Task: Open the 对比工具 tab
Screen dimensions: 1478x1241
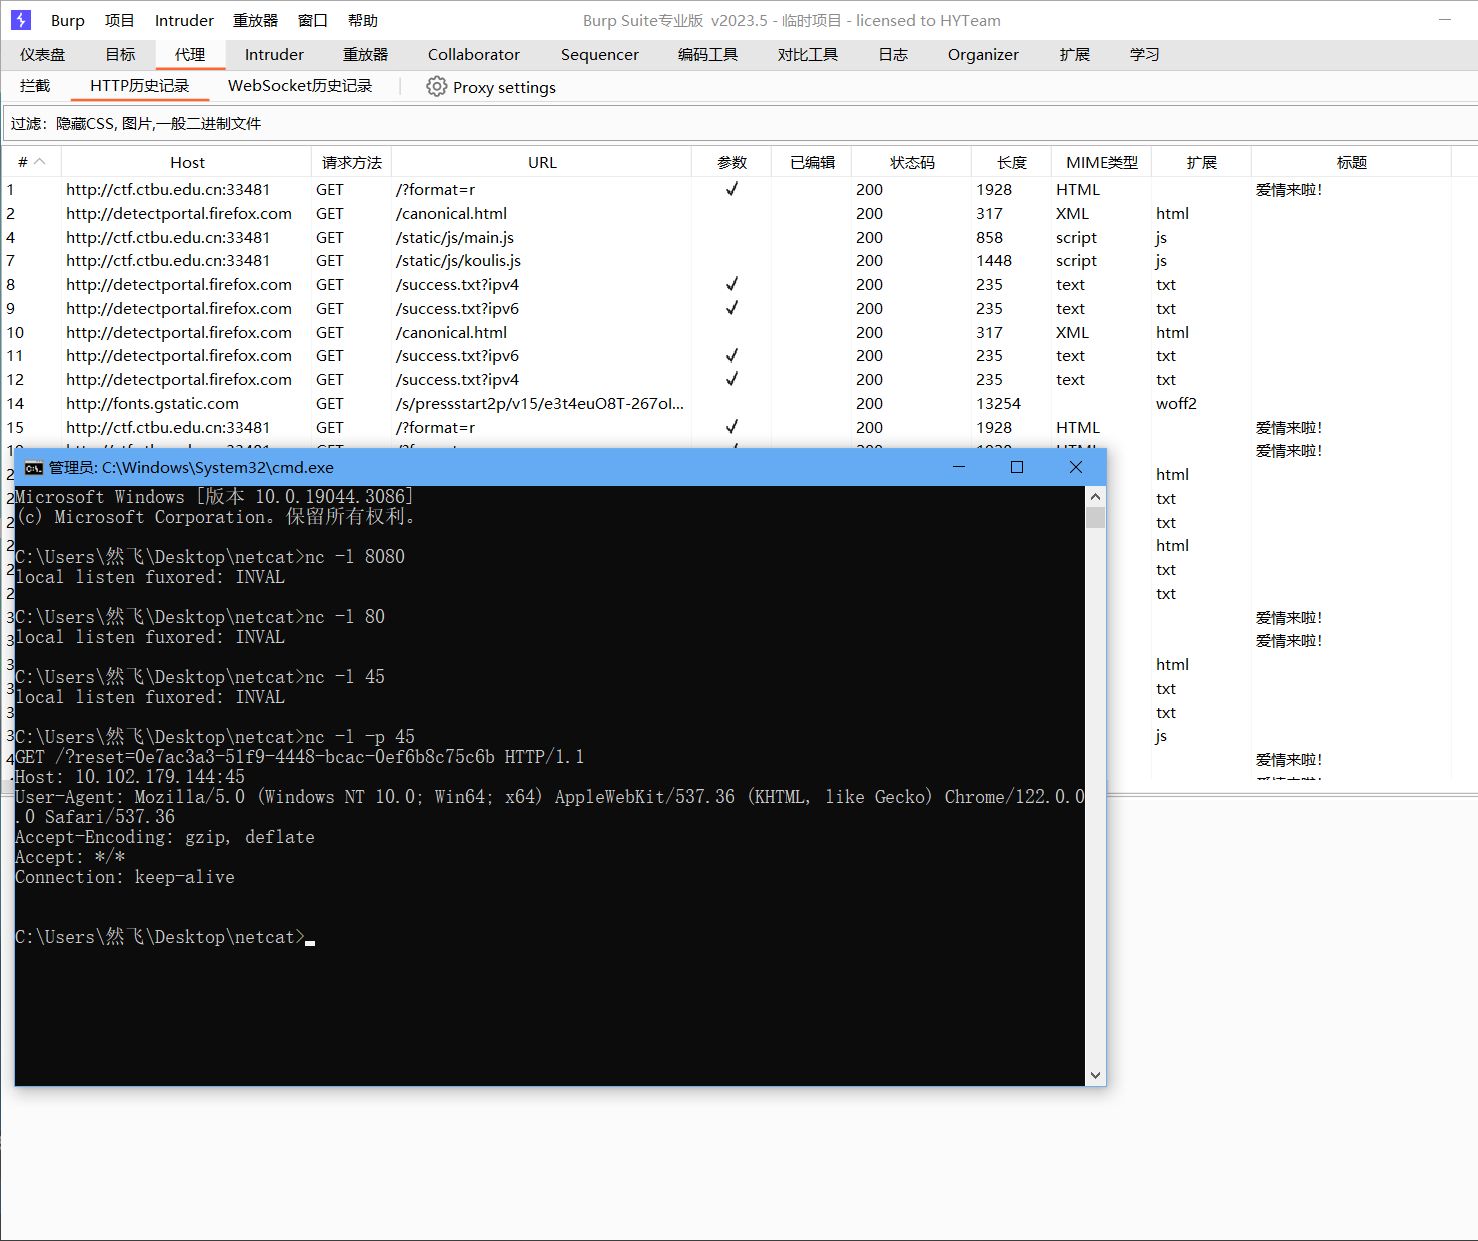Action: coord(808,55)
